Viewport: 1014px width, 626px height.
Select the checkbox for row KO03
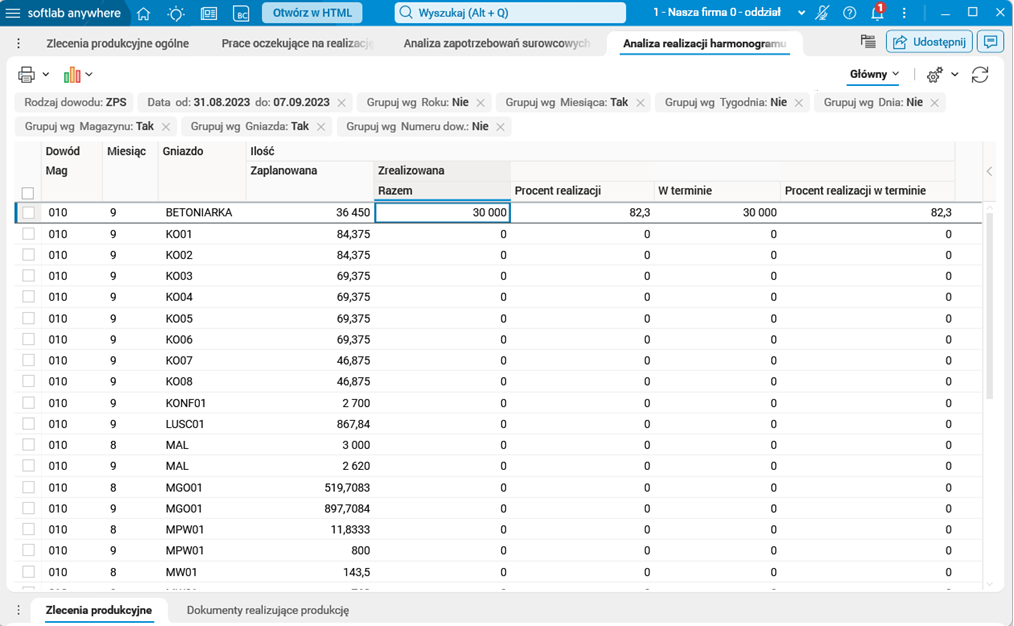click(x=28, y=276)
